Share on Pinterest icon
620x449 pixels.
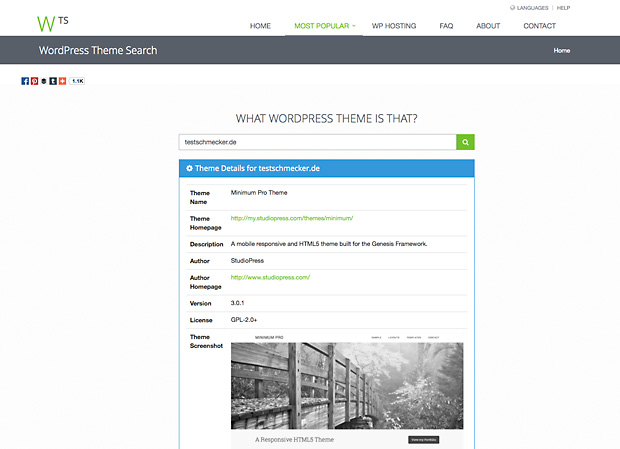[34, 81]
